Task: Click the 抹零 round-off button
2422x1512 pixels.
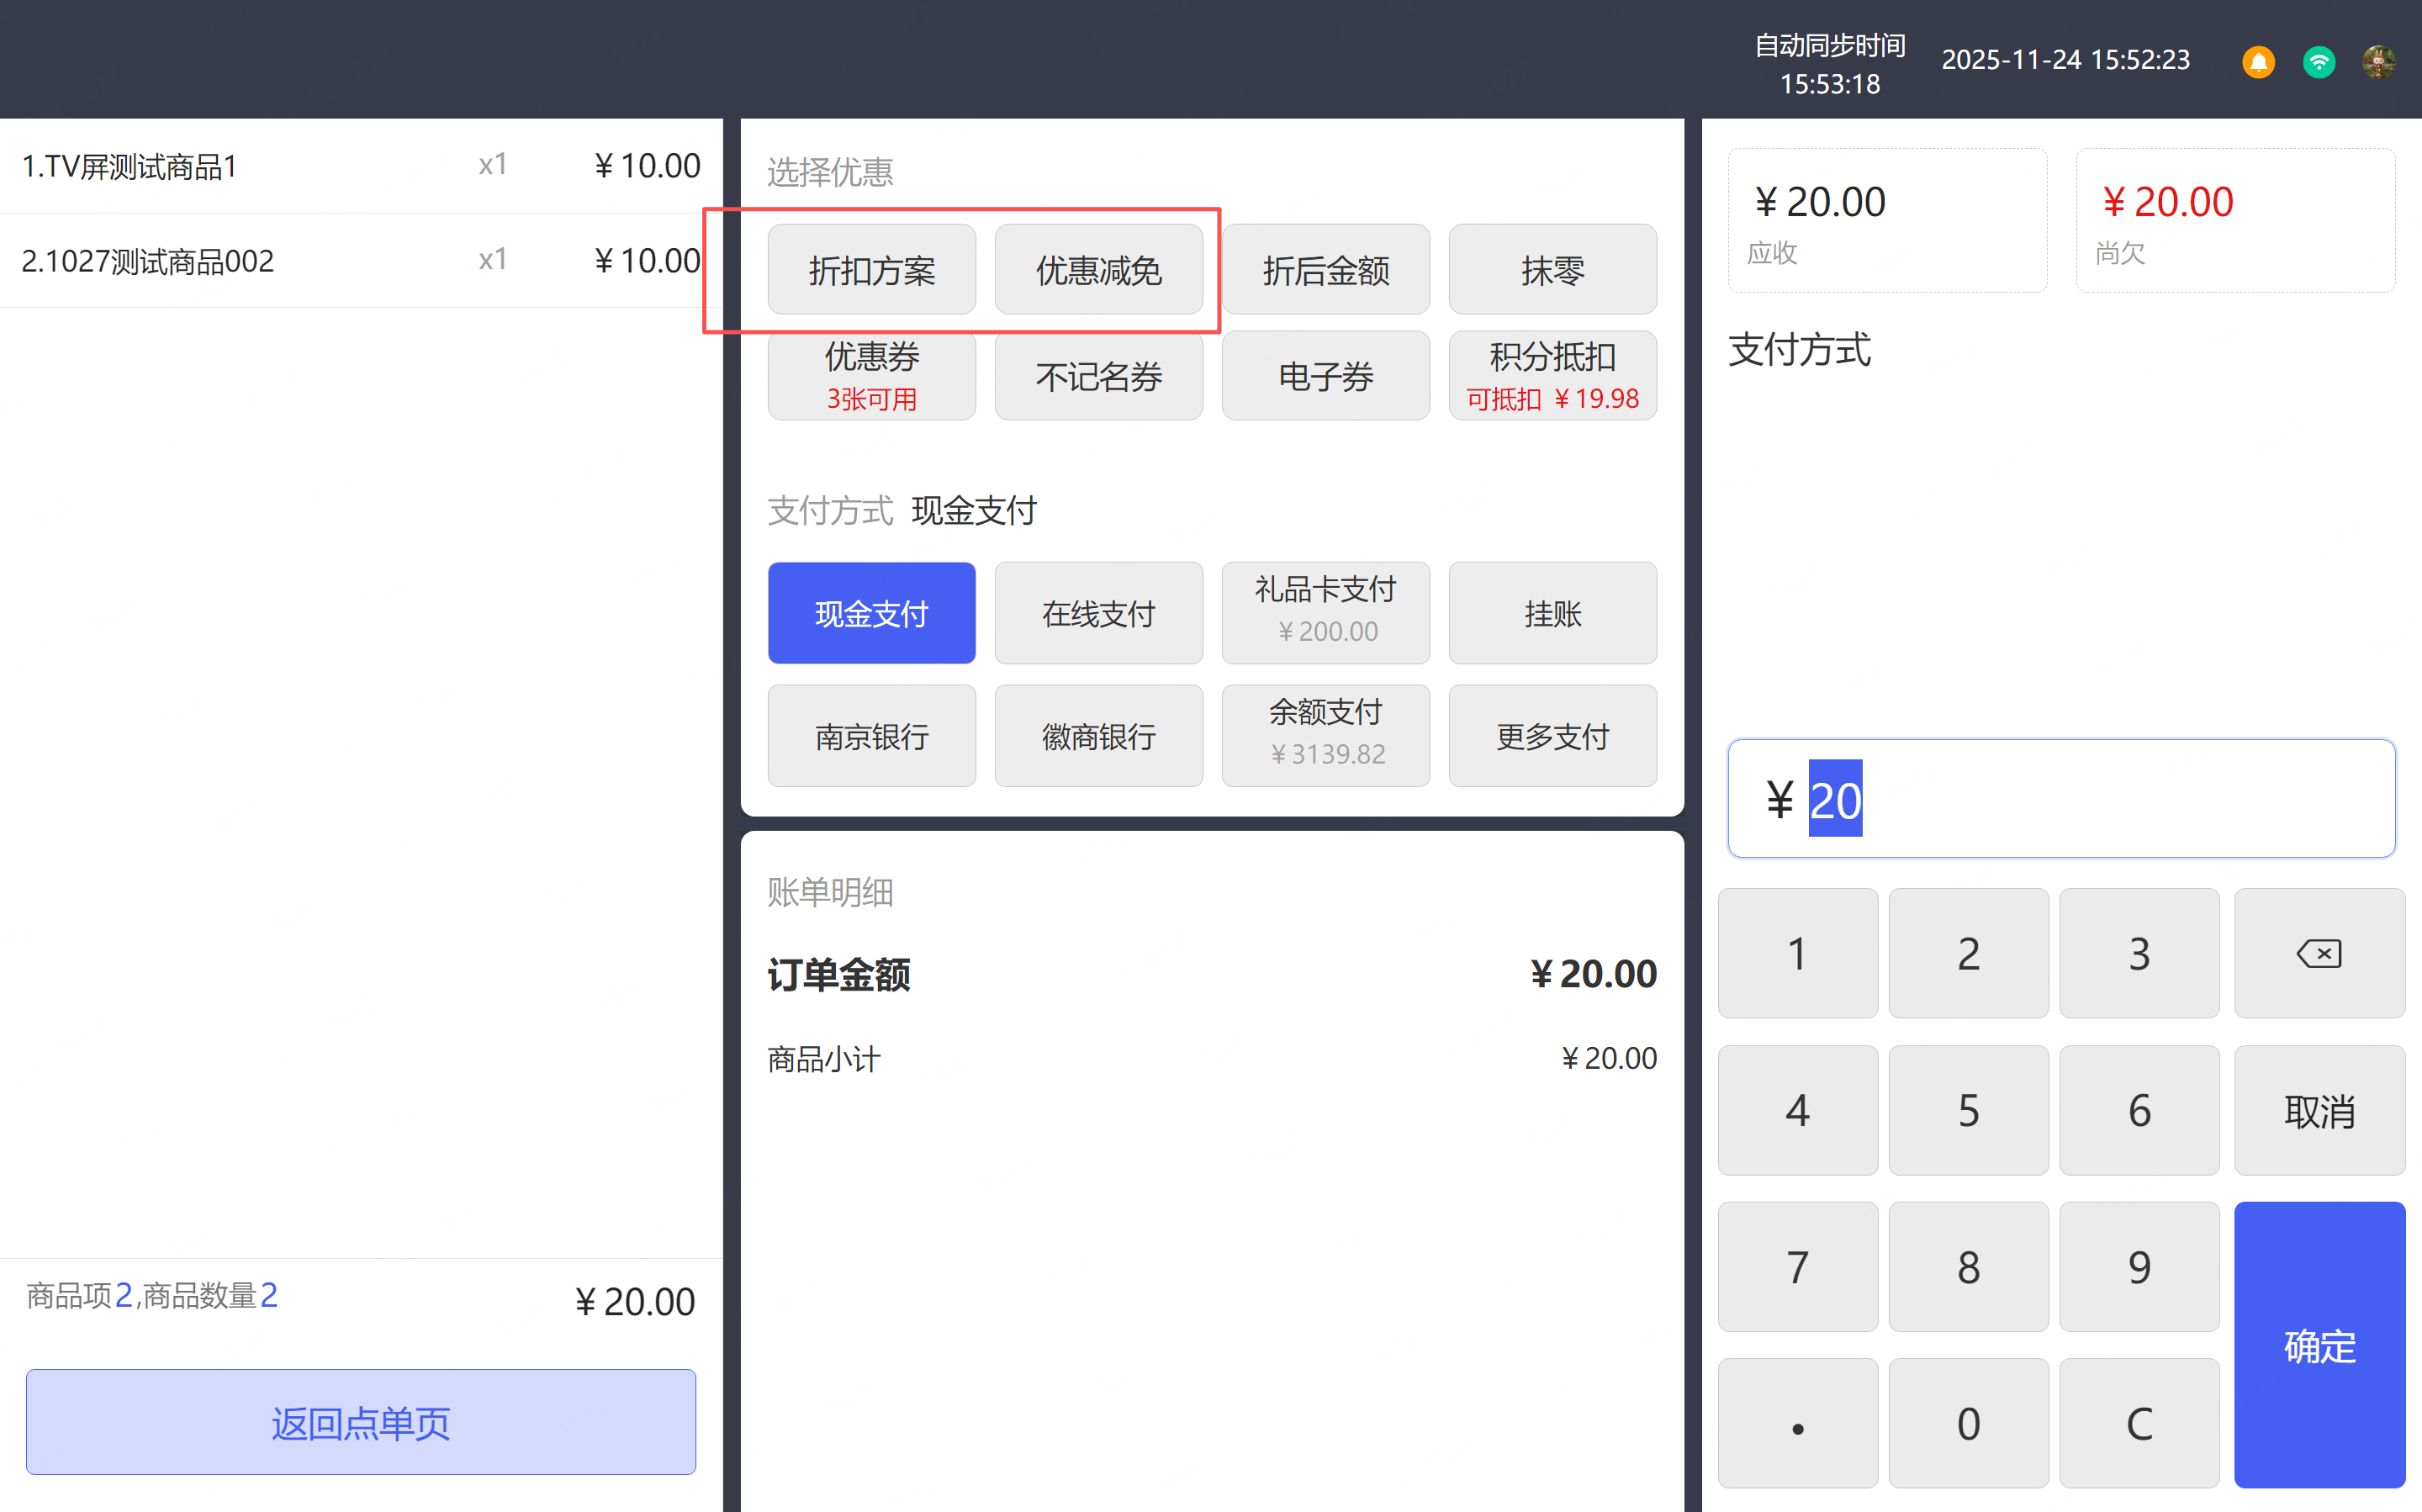Action: (1552, 270)
